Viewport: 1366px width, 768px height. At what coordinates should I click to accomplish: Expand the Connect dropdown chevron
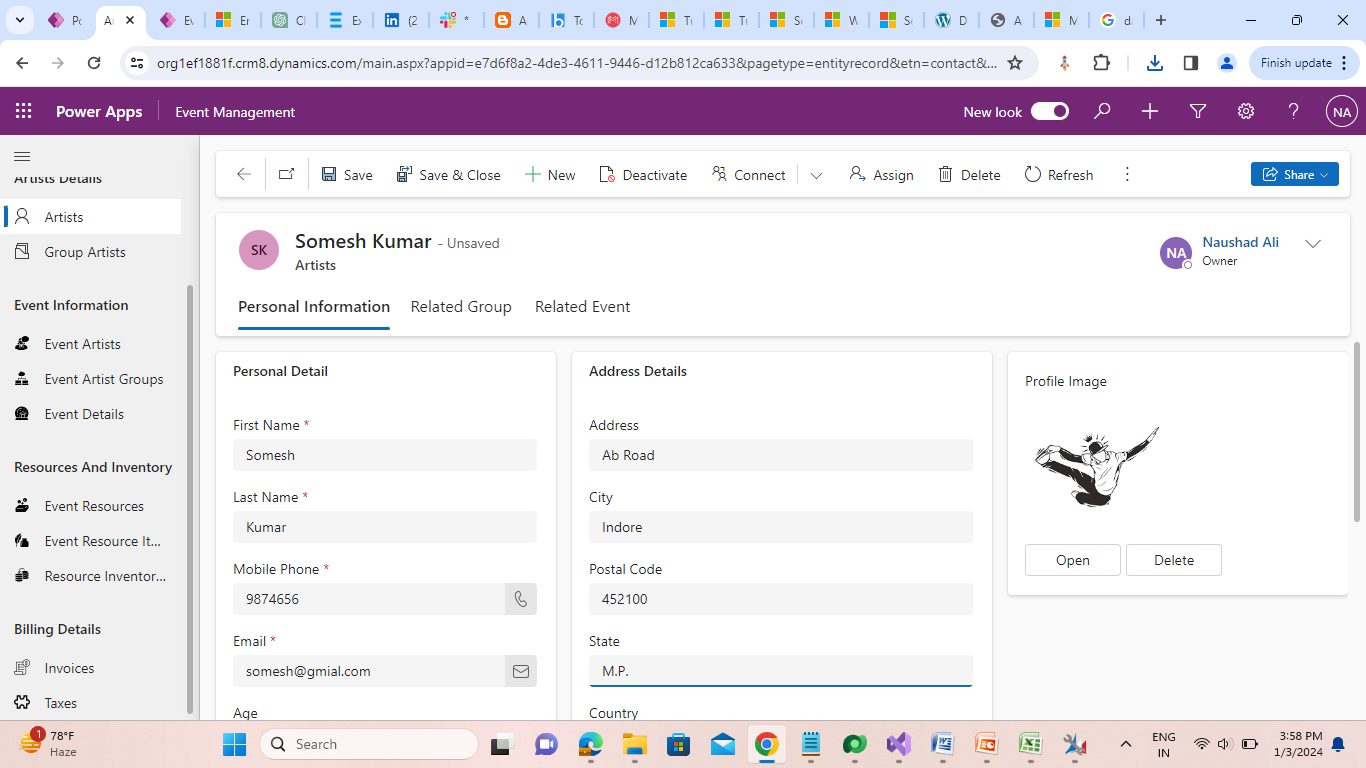816,175
